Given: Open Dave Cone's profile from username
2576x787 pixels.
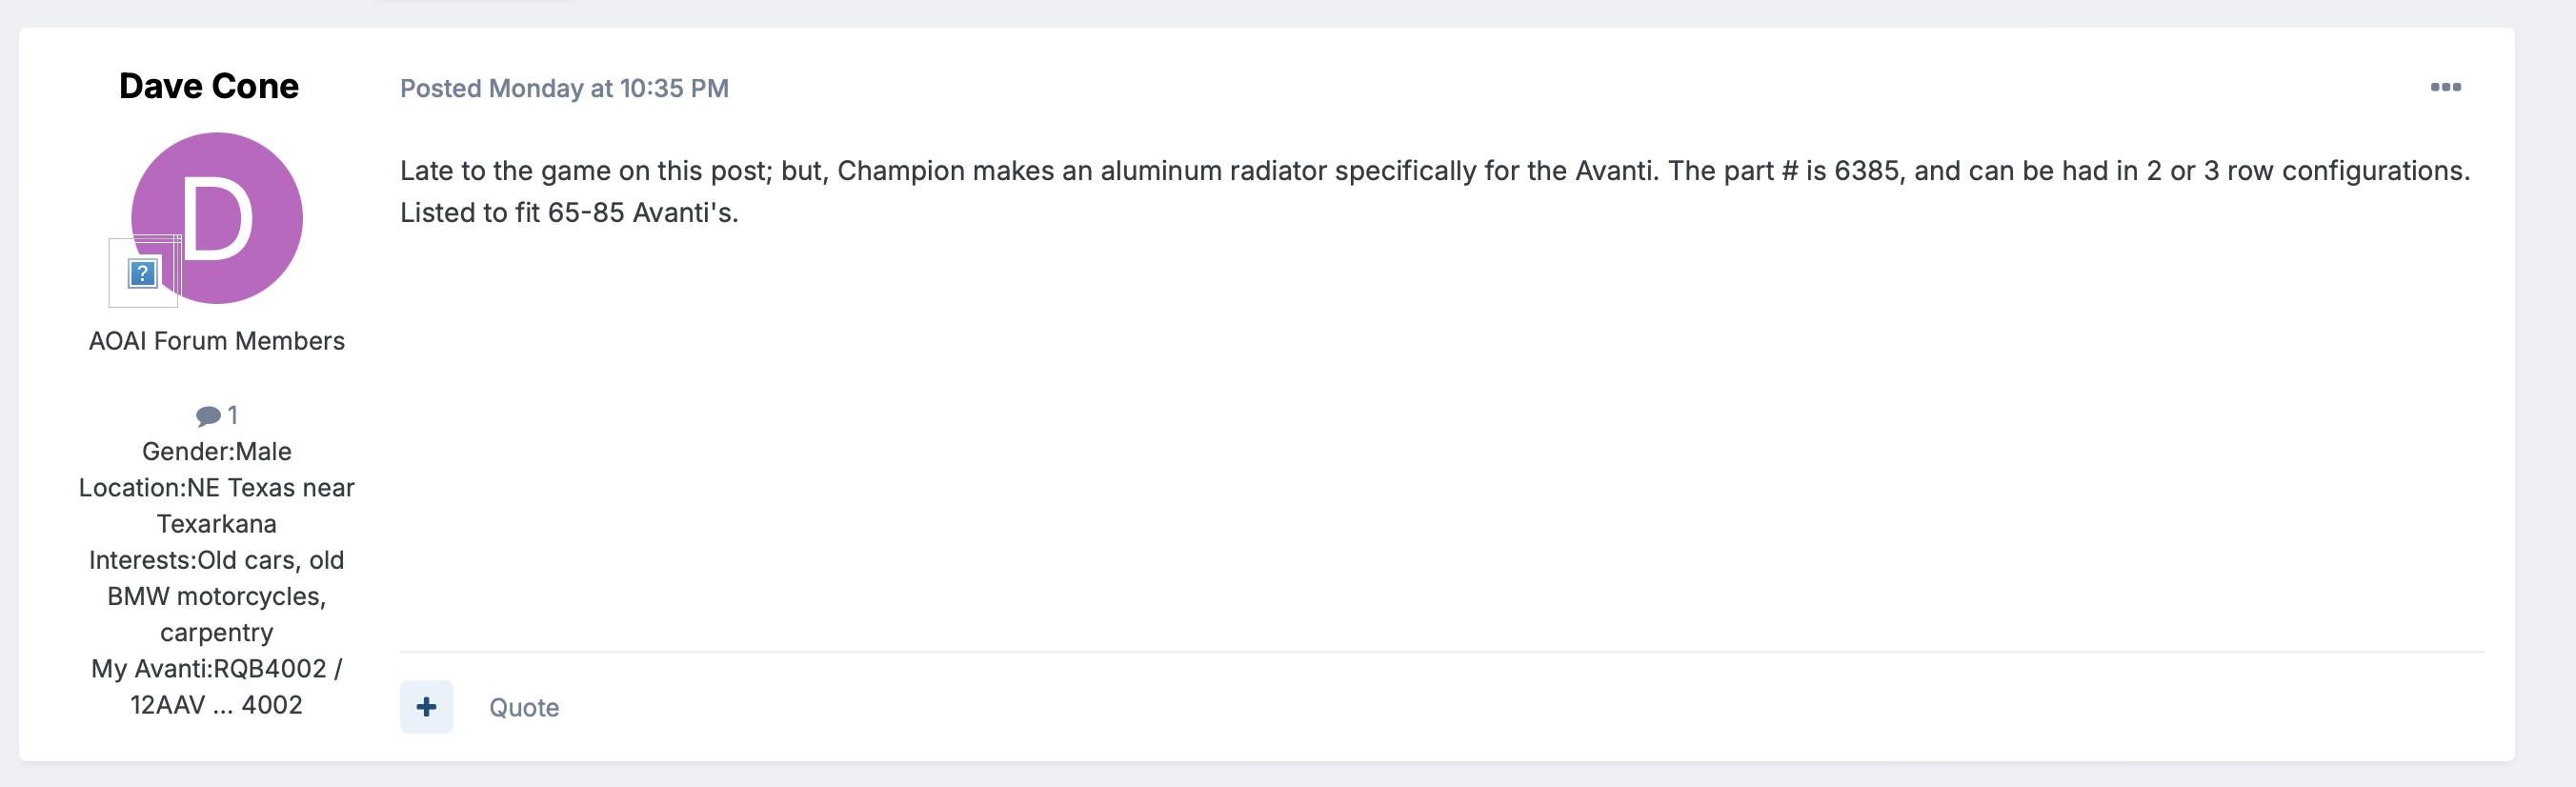Looking at the screenshot, I should 209,86.
